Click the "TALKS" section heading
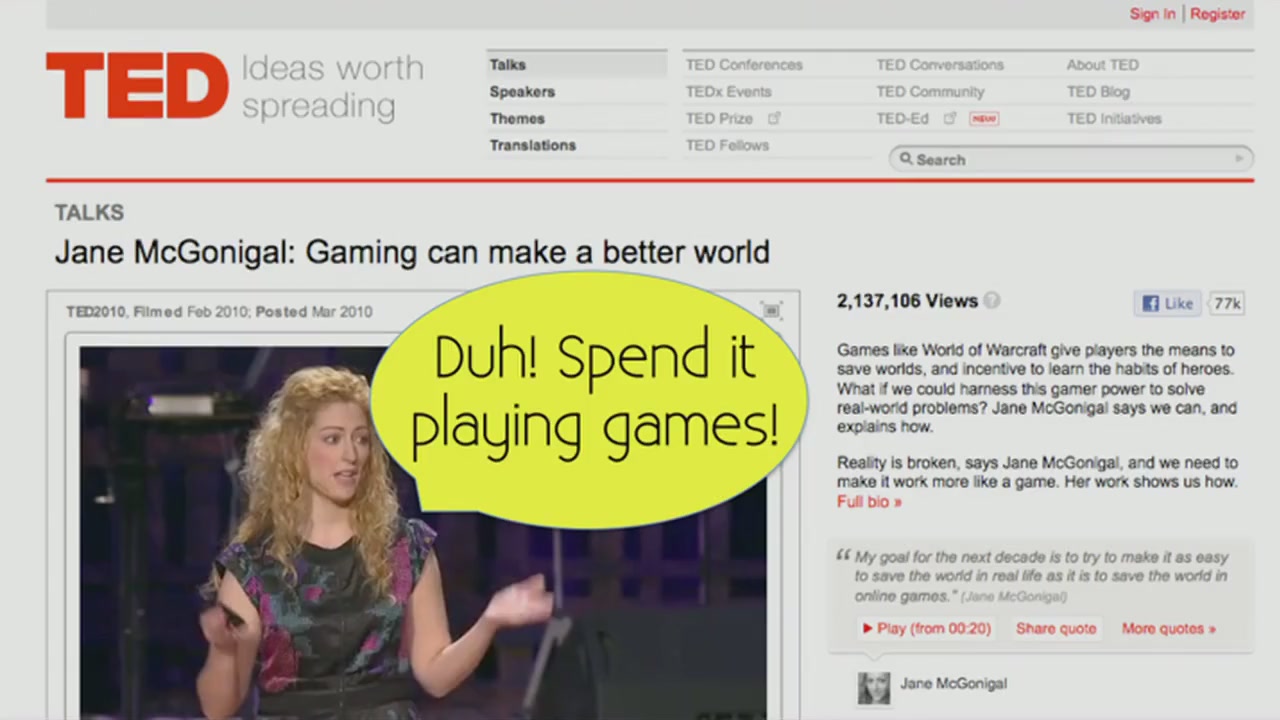 point(89,212)
